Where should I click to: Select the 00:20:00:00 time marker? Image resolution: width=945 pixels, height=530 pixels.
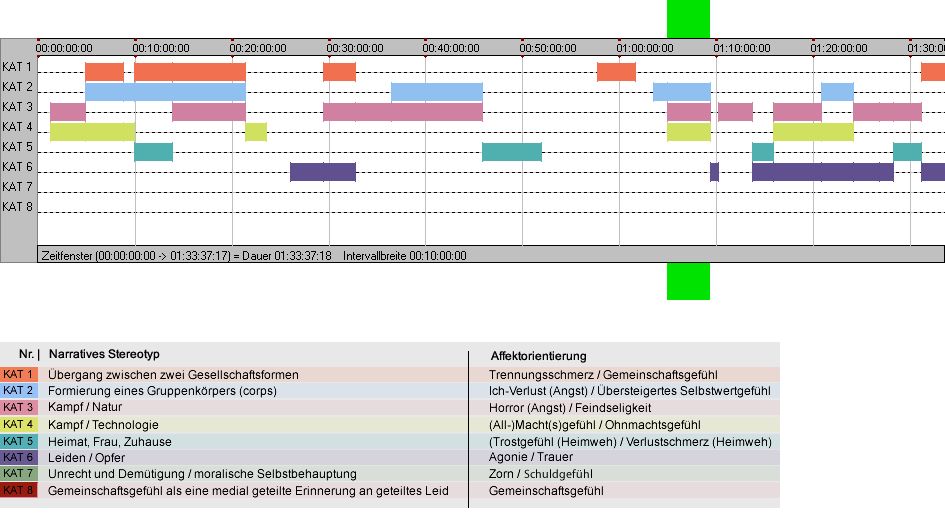(x=258, y=48)
